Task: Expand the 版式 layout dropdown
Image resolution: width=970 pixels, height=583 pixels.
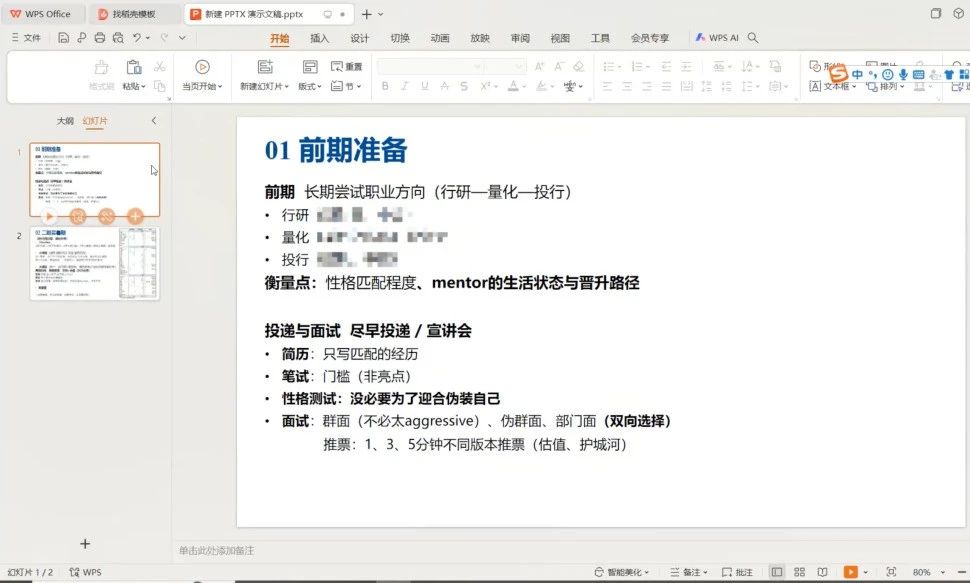Action: pyautogui.click(x=311, y=87)
